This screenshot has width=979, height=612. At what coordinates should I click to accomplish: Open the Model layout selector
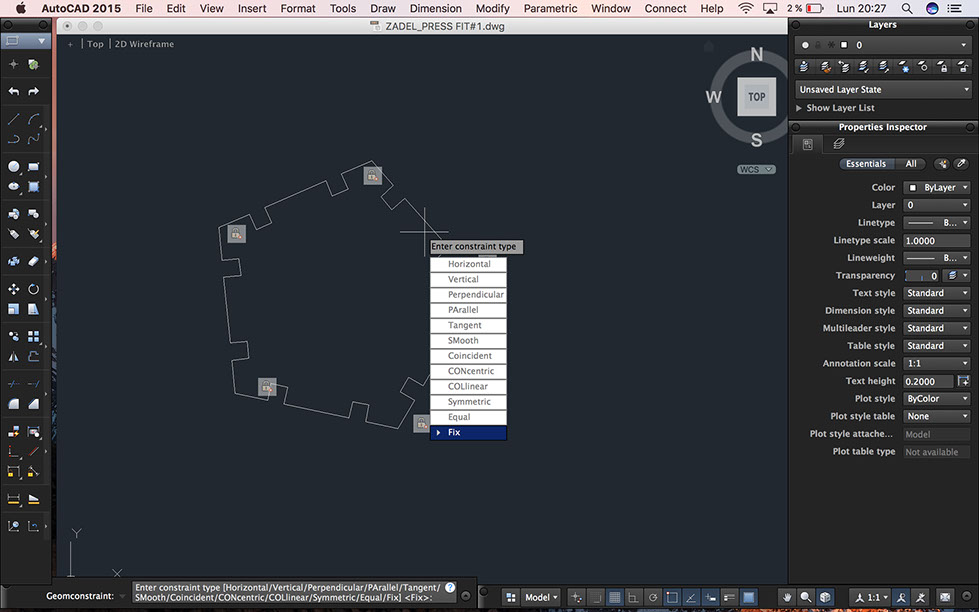pyautogui.click(x=542, y=597)
